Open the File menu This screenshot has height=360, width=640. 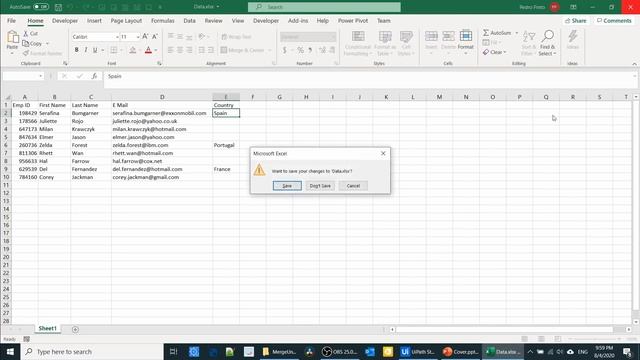pyautogui.click(x=11, y=20)
